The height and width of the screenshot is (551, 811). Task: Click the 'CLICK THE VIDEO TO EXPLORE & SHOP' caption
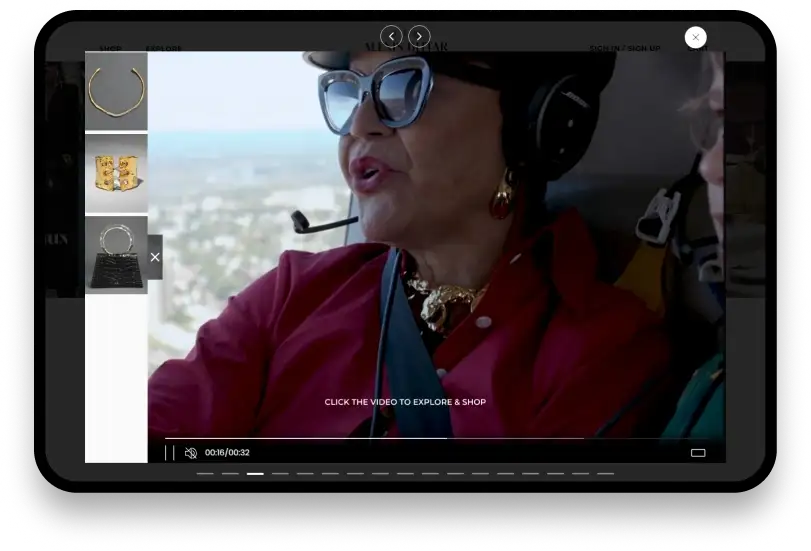(405, 402)
